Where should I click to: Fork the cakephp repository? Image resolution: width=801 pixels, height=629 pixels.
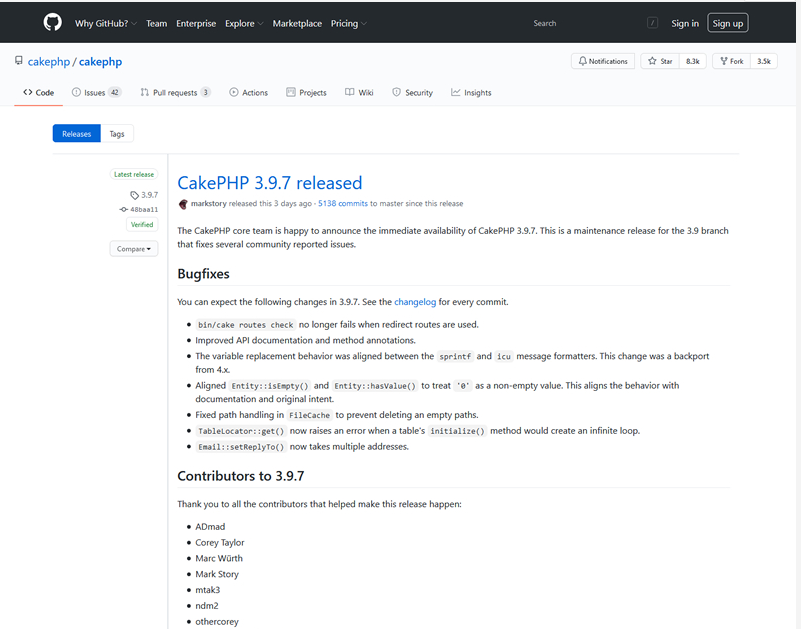(x=732, y=61)
